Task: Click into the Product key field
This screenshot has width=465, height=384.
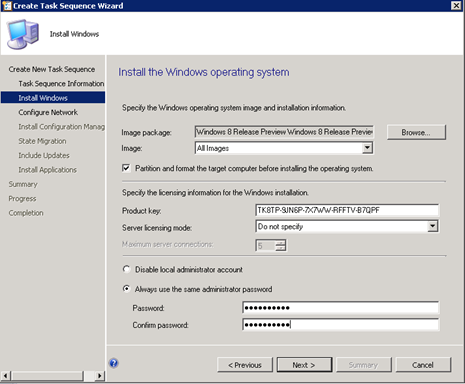Action: pyautogui.click(x=347, y=210)
